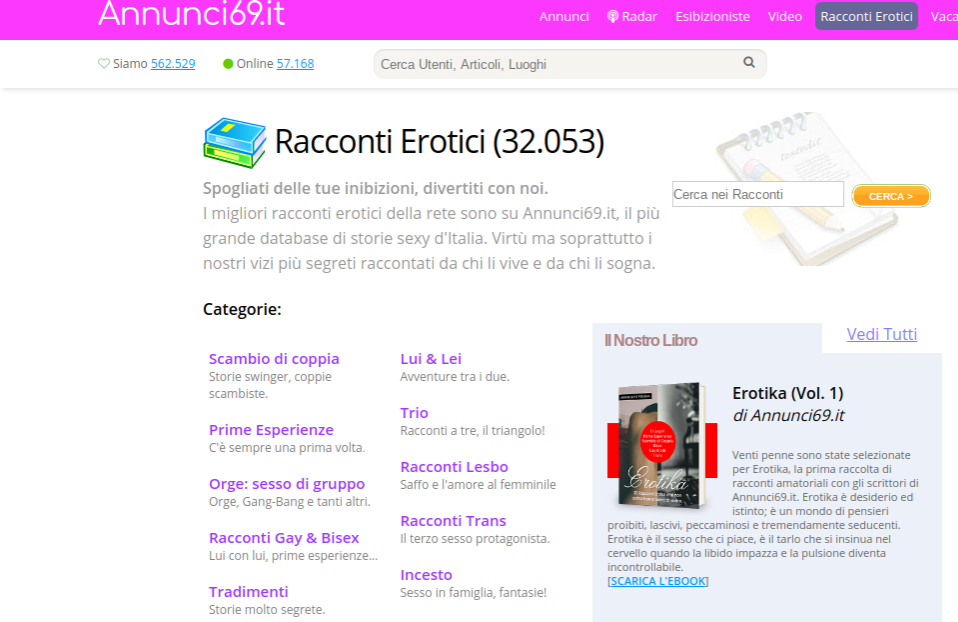Click the stacked books icon
The width and height of the screenshot is (958, 622).
[234, 142]
